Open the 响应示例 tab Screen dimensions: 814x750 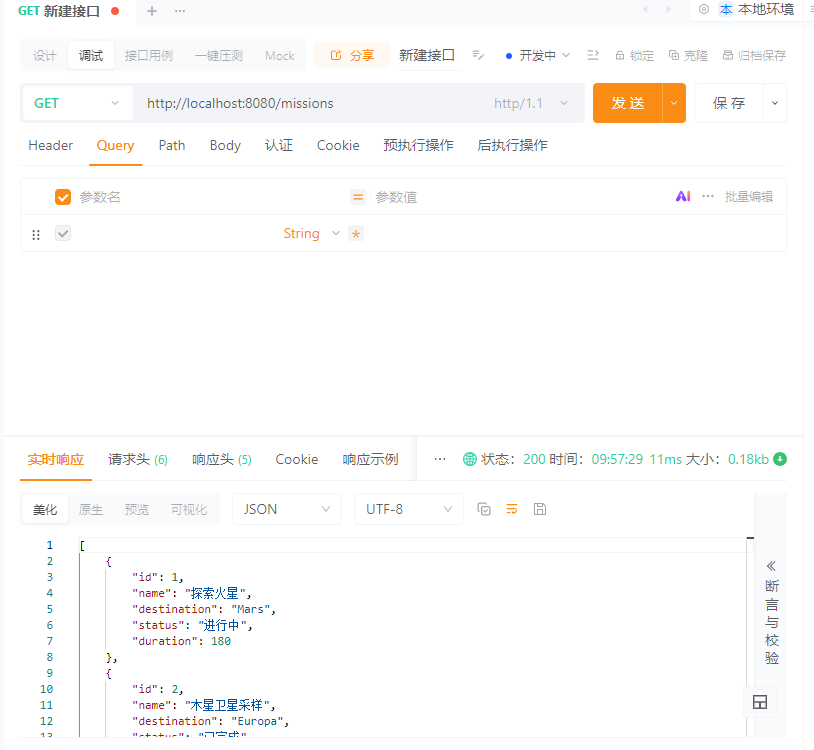click(x=370, y=459)
